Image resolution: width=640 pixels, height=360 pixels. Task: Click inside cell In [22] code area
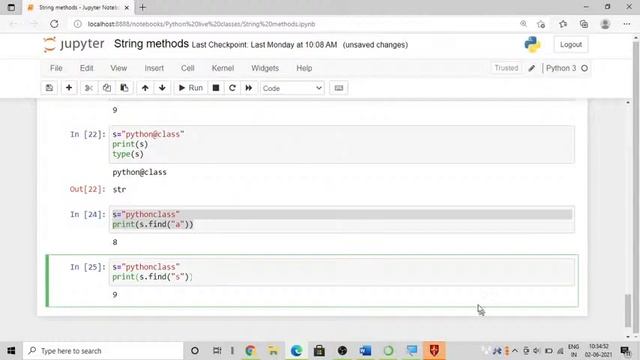click(x=342, y=144)
